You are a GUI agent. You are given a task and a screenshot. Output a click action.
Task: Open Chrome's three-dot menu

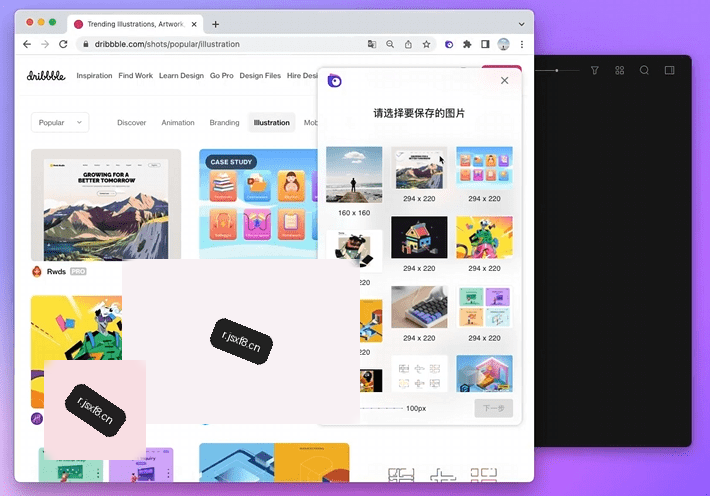[522, 44]
